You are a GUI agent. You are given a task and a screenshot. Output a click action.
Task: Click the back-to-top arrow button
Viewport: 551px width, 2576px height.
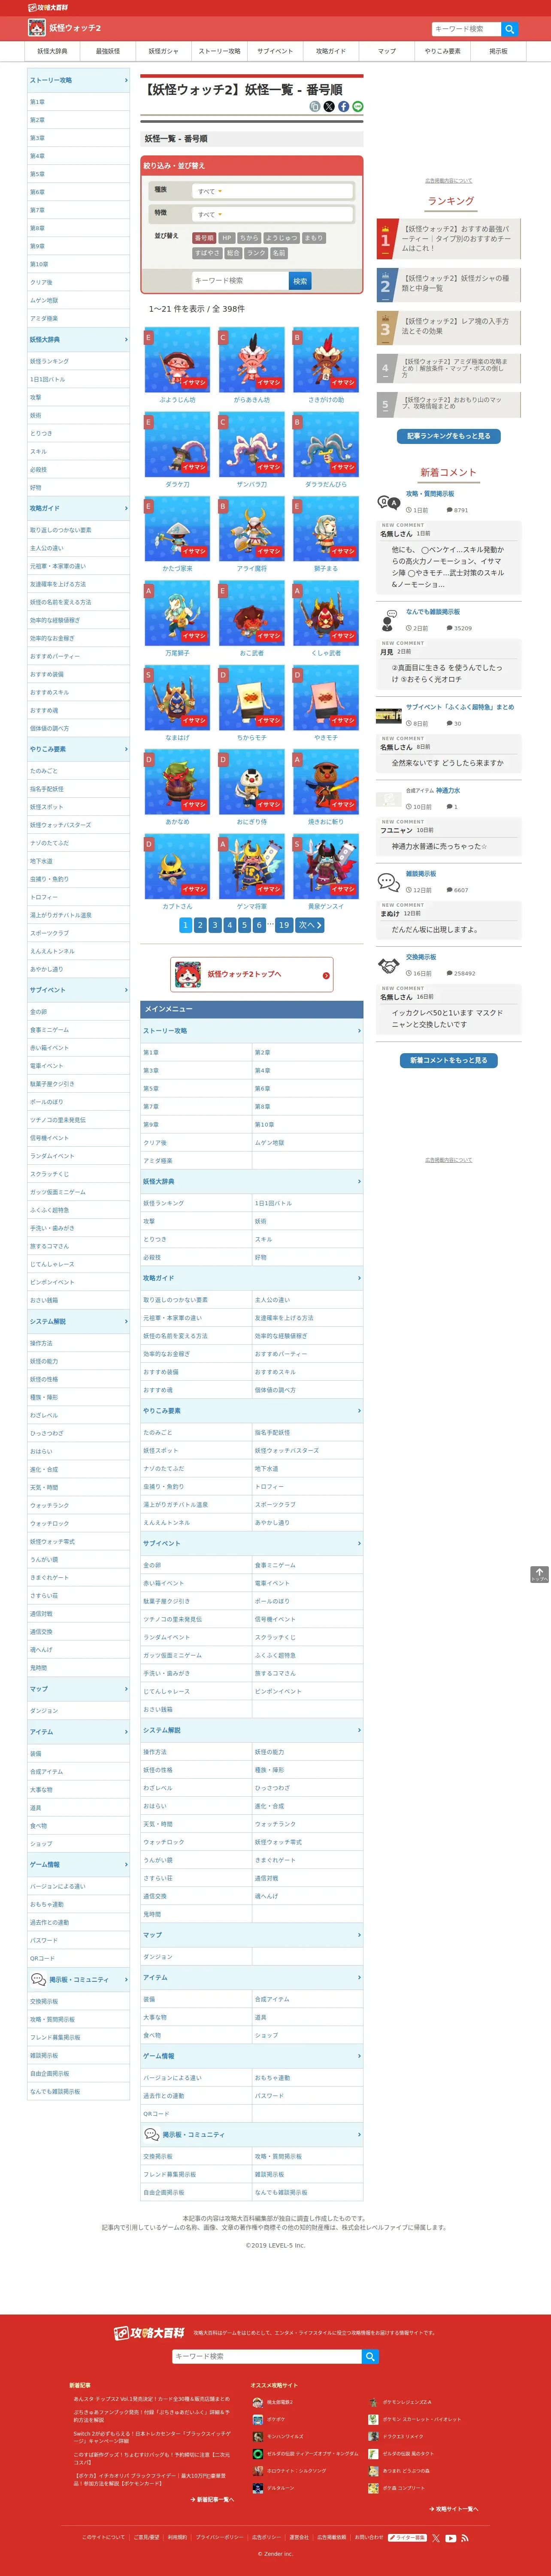click(539, 1574)
